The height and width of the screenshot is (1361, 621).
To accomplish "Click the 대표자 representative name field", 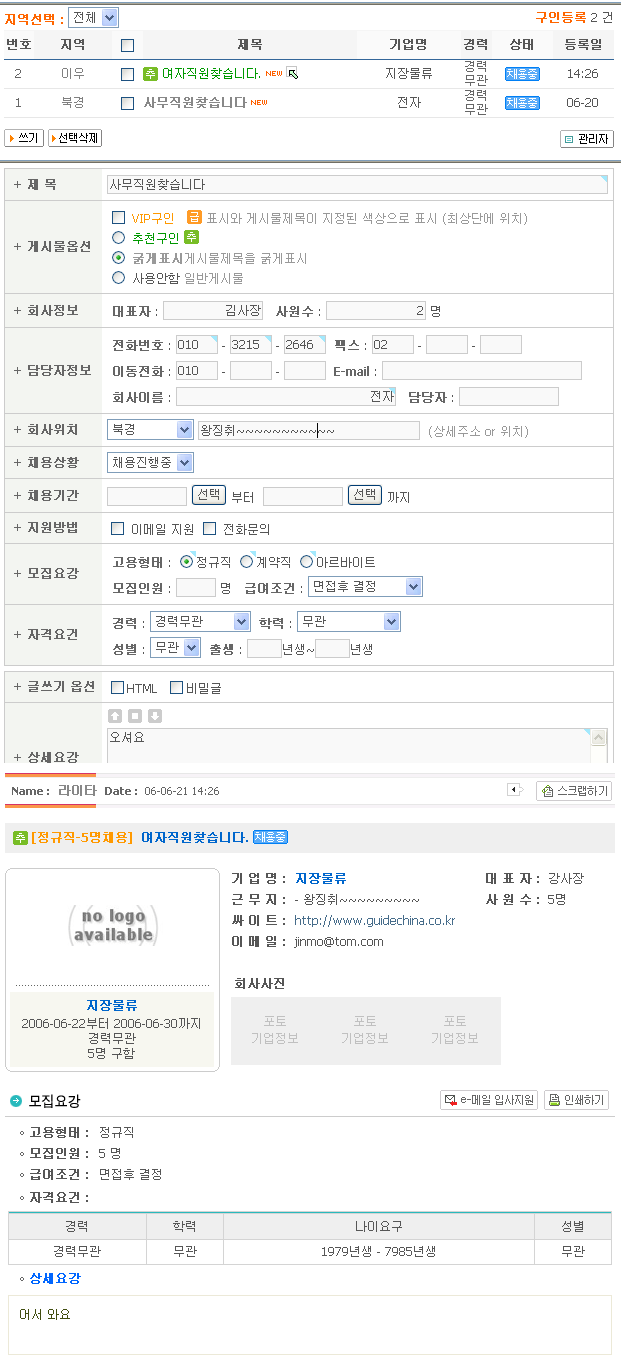I will (213, 311).
